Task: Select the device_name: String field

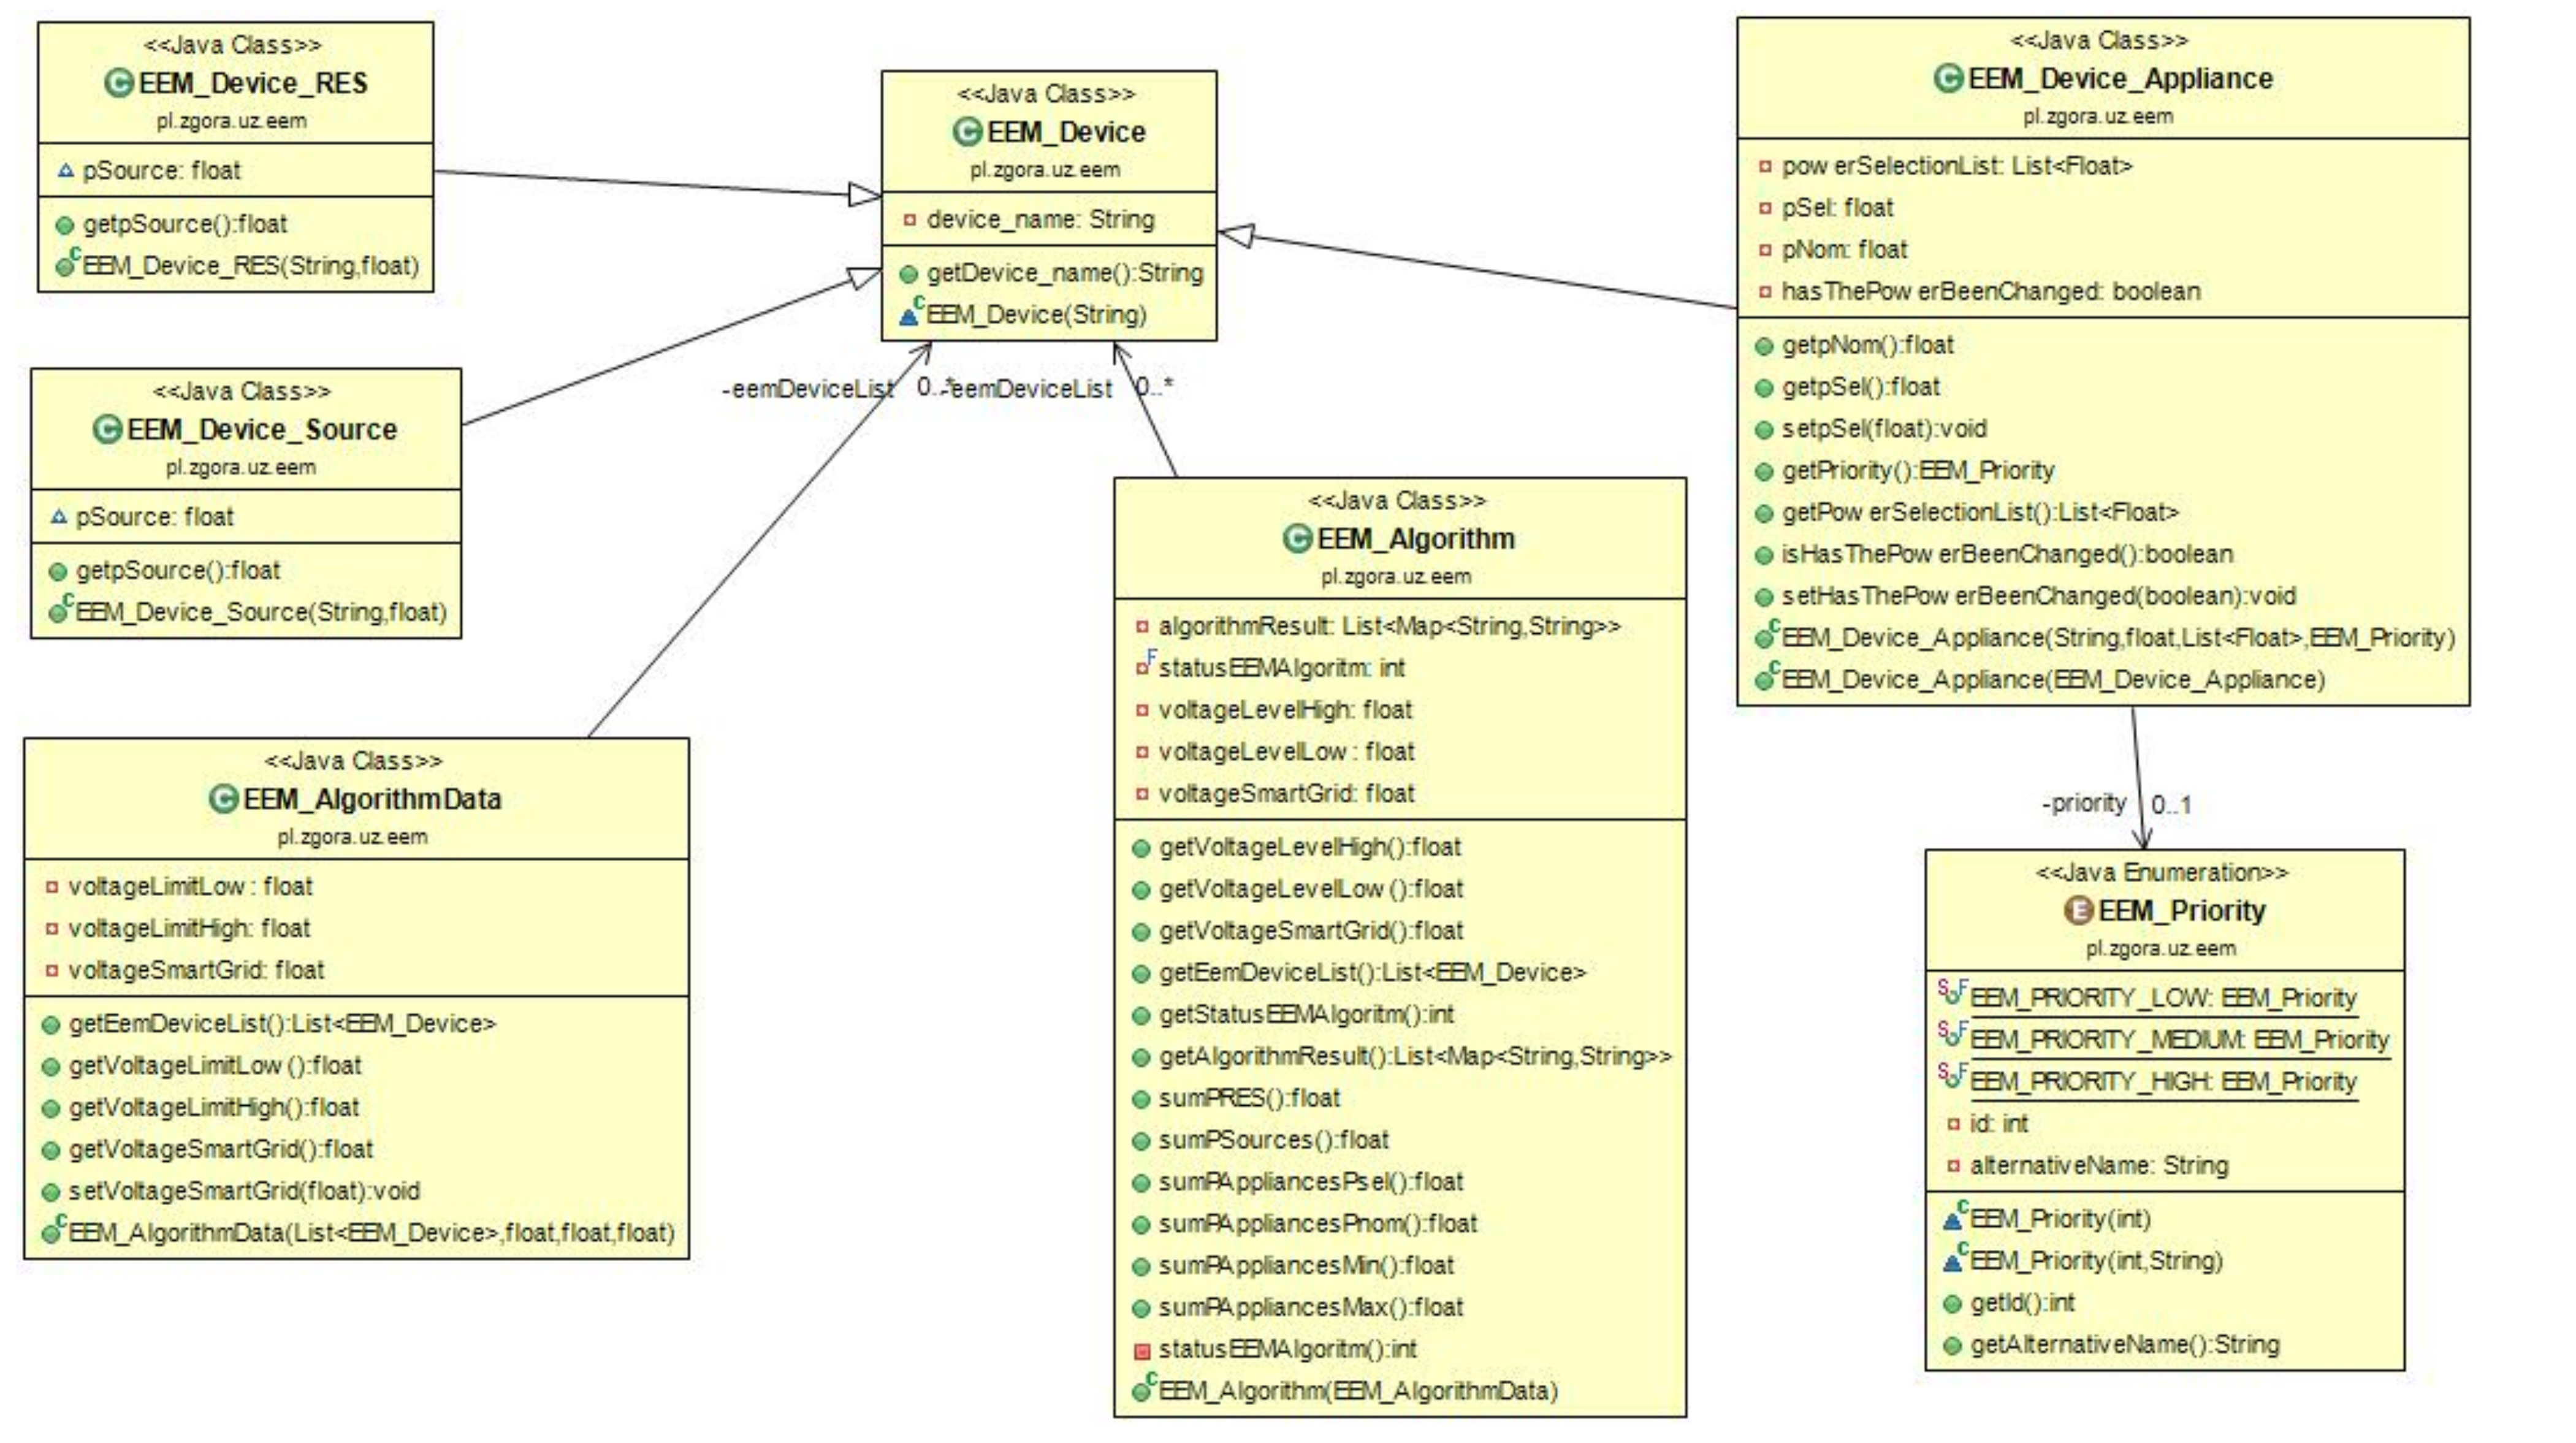Action: pos(1039,219)
